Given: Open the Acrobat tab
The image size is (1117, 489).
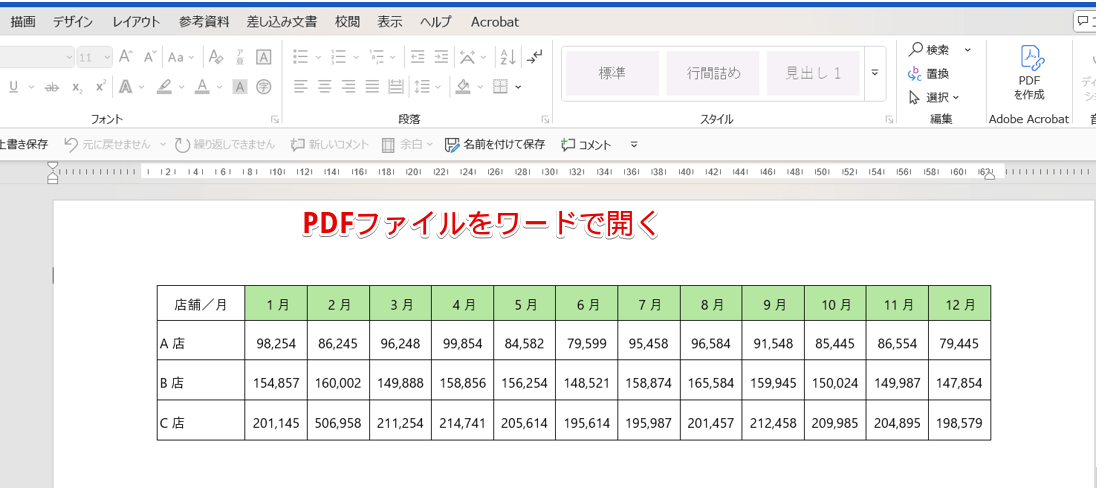Looking at the screenshot, I should tap(495, 22).
